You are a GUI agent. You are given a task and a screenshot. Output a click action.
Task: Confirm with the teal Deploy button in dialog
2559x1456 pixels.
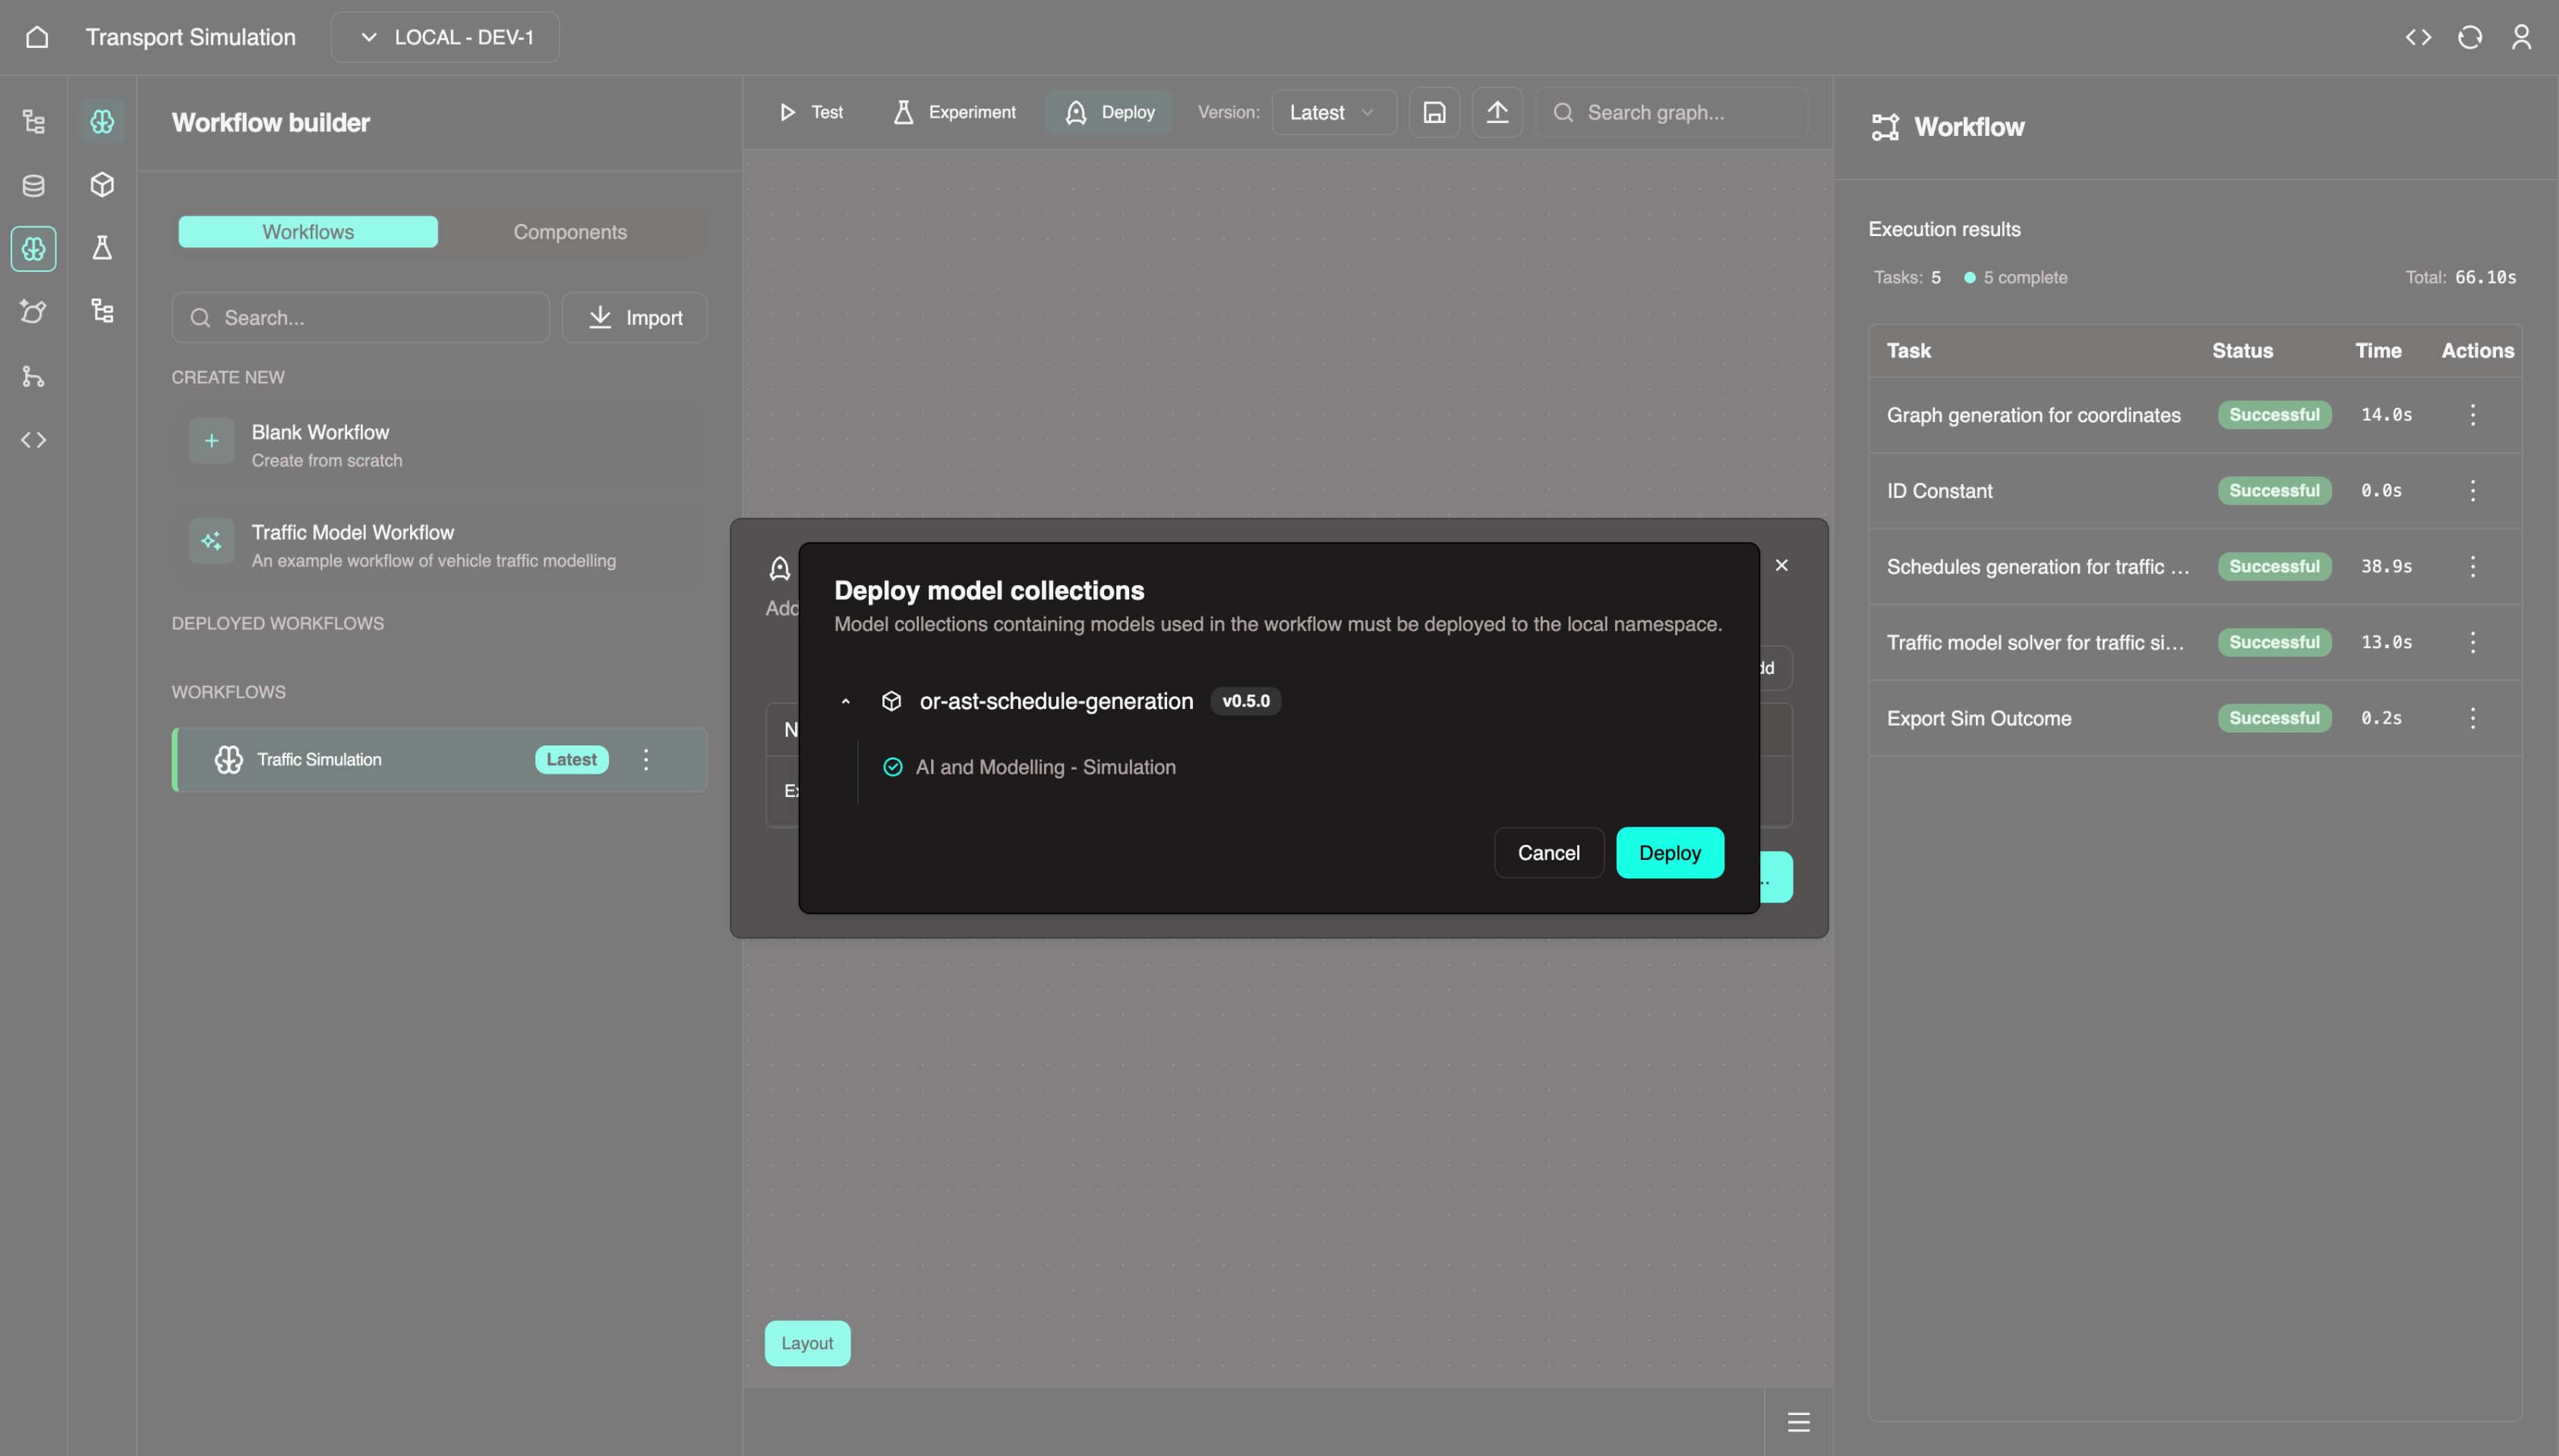1669,853
